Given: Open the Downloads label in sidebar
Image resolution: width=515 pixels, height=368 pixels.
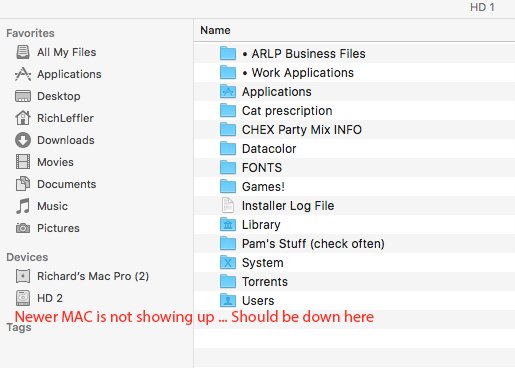Looking at the screenshot, I should click(66, 140).
